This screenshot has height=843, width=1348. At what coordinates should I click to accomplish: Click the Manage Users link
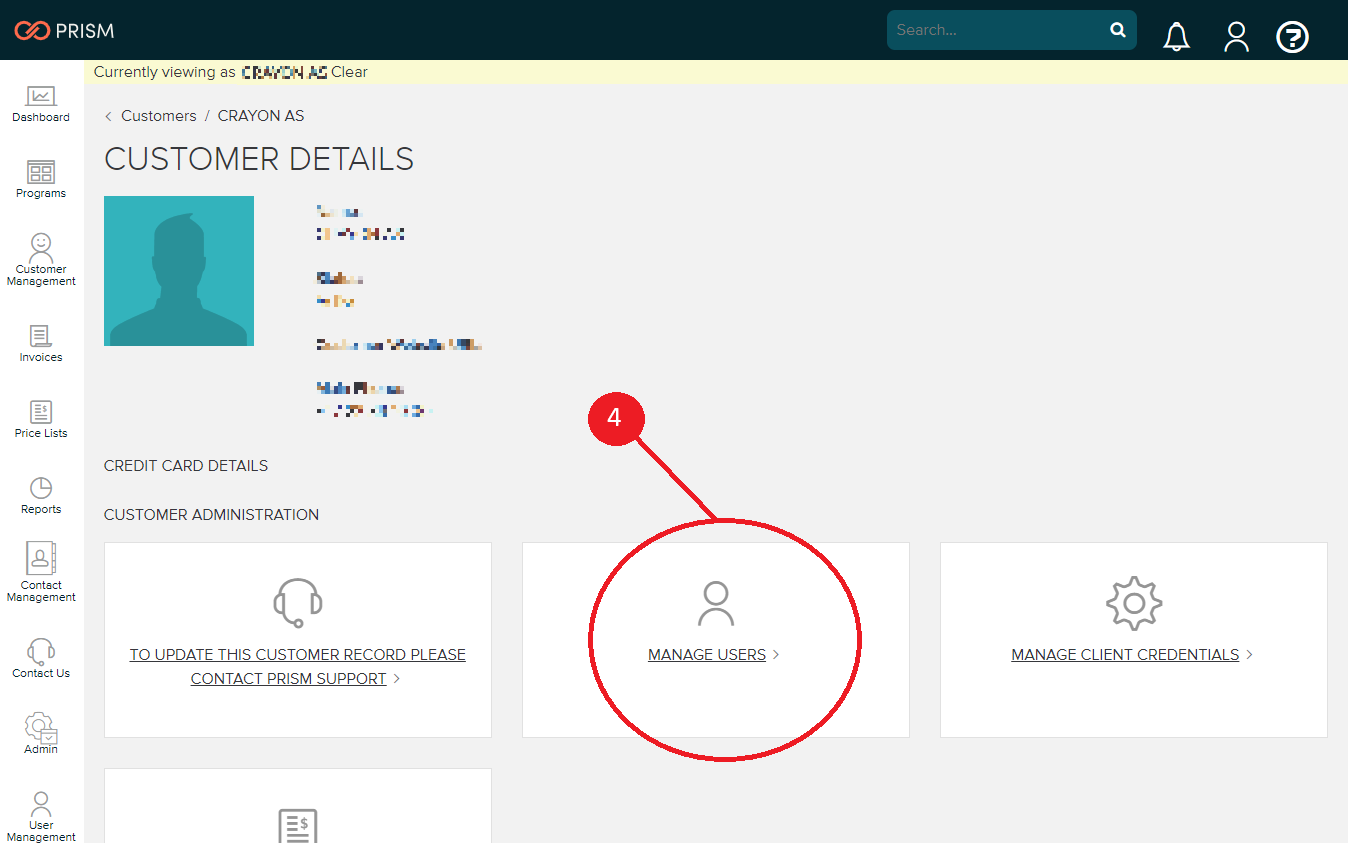[707, 655]
